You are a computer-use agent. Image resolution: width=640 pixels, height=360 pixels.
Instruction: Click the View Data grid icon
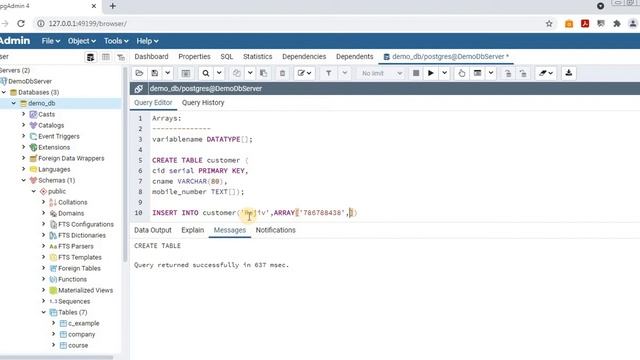[106, 57]
